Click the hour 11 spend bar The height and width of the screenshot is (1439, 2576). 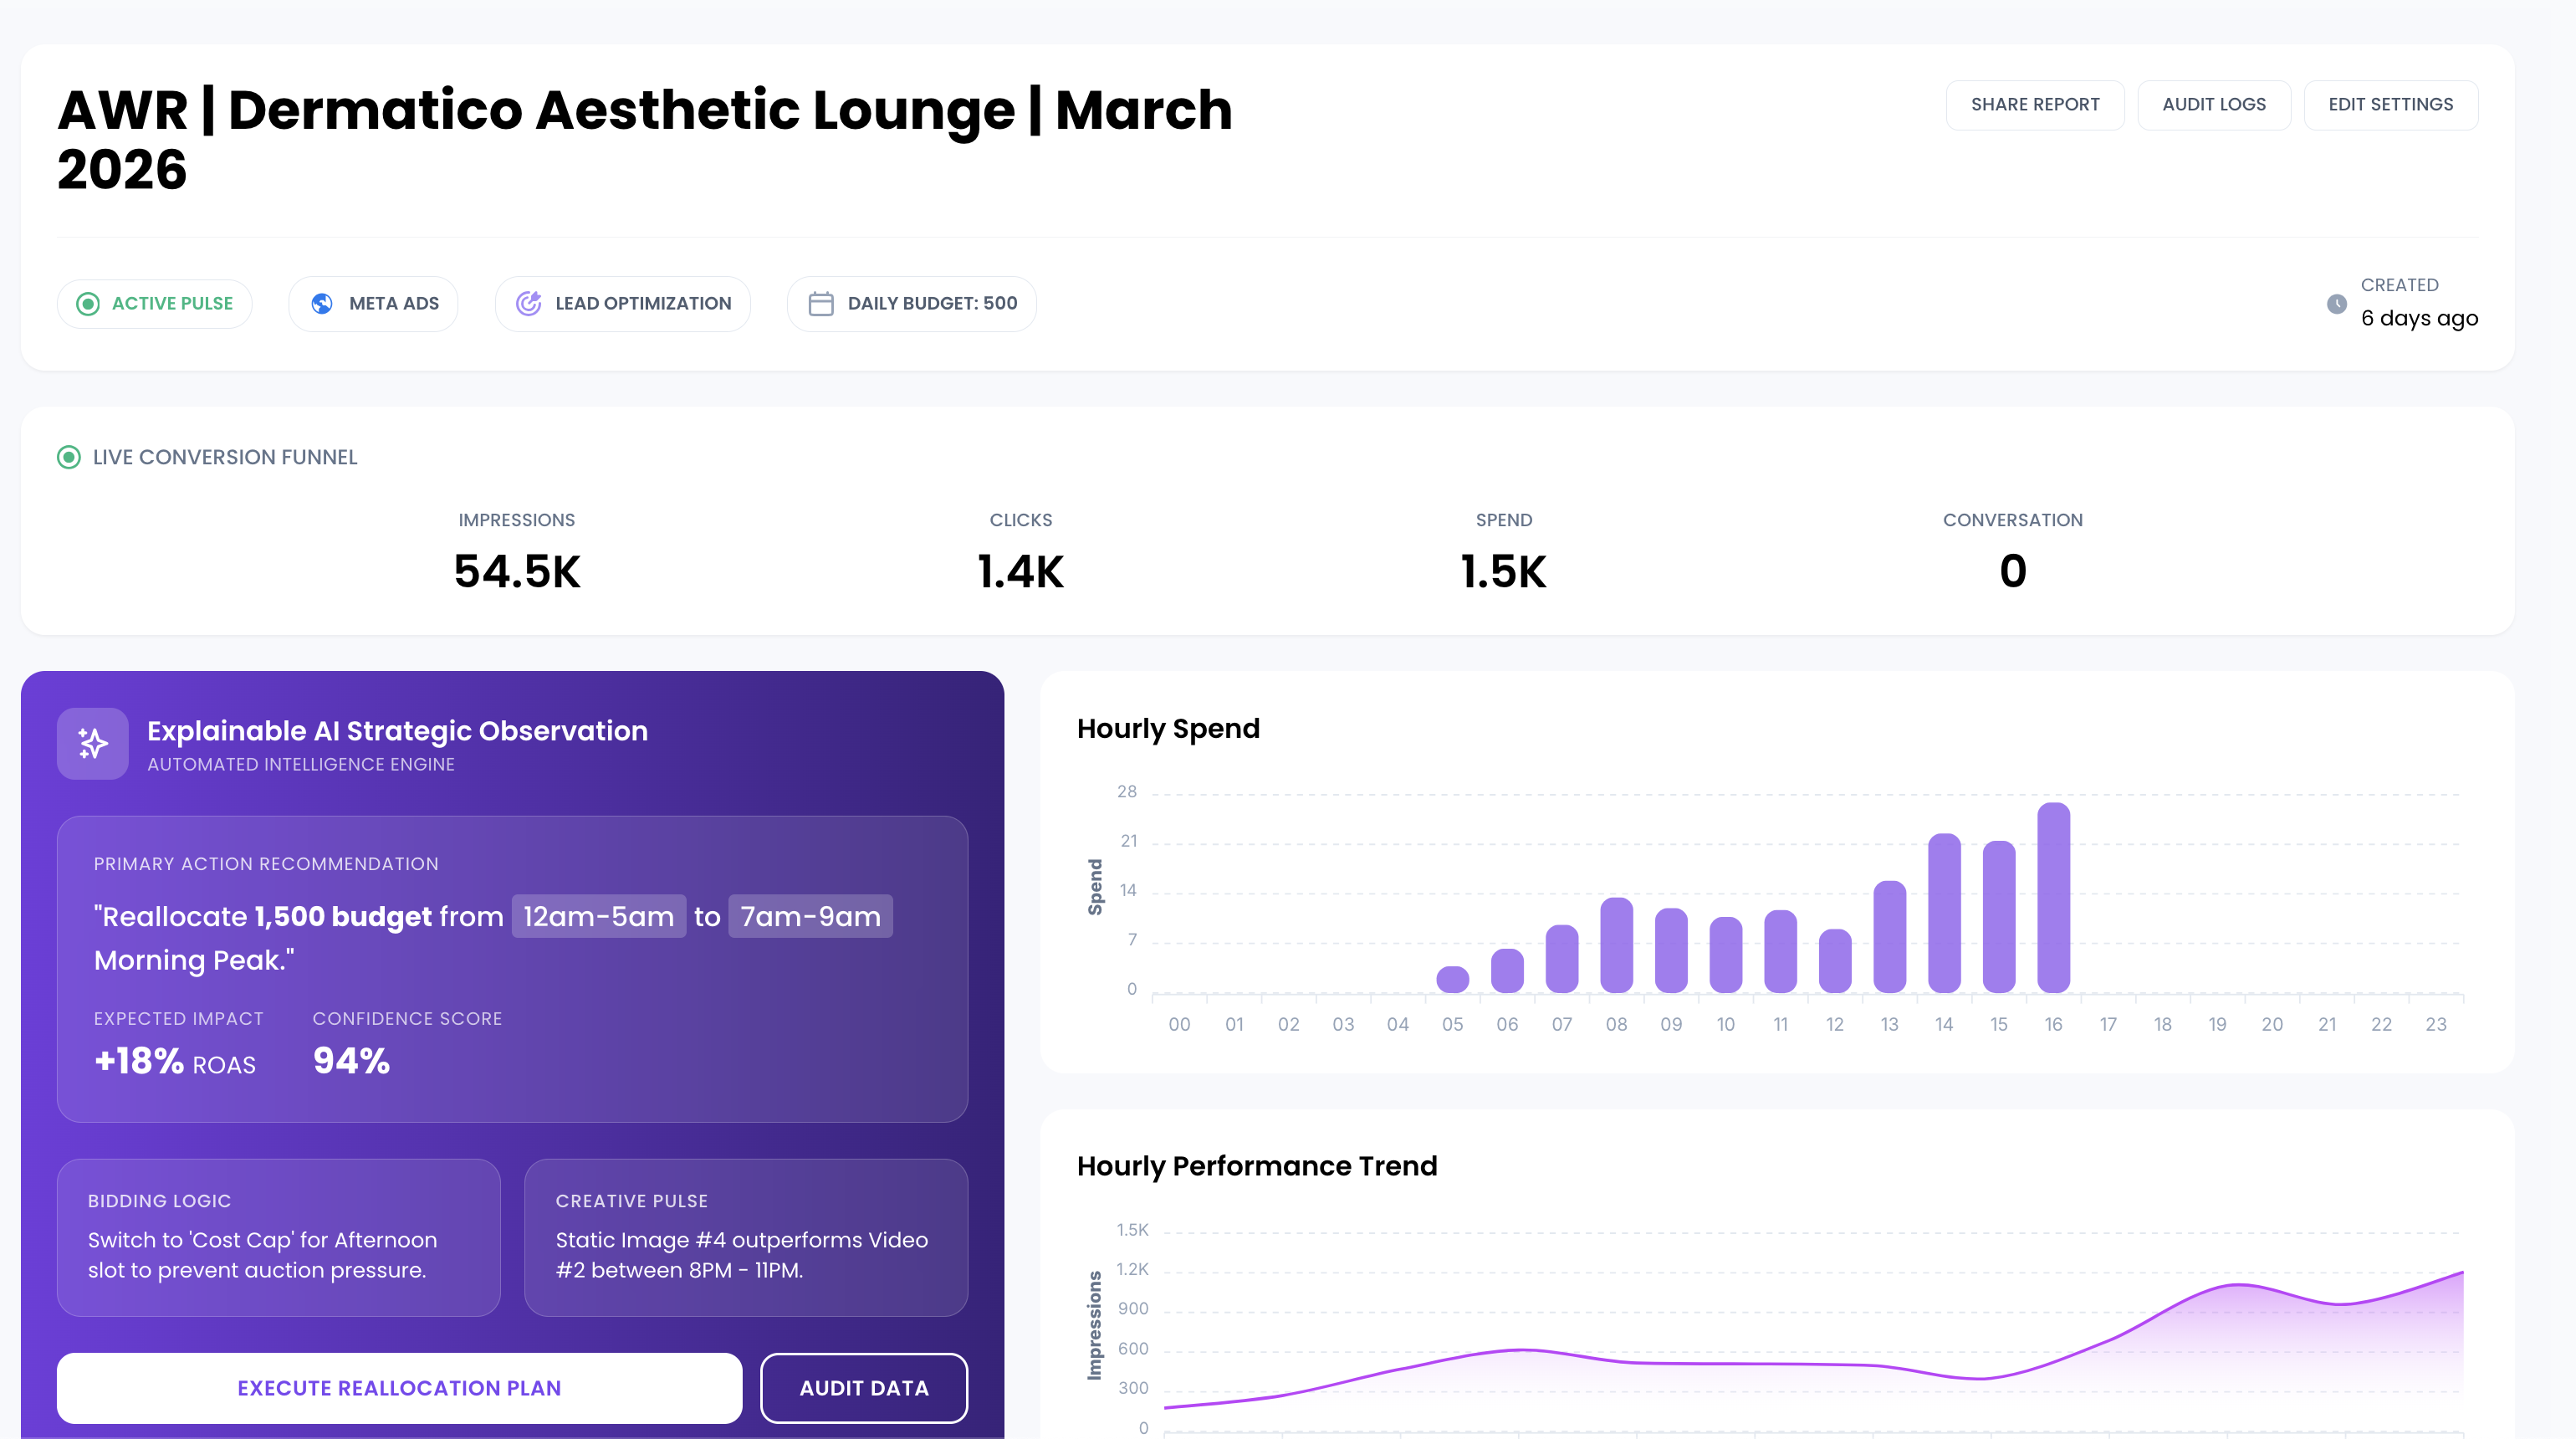(x=1781, y=951)
